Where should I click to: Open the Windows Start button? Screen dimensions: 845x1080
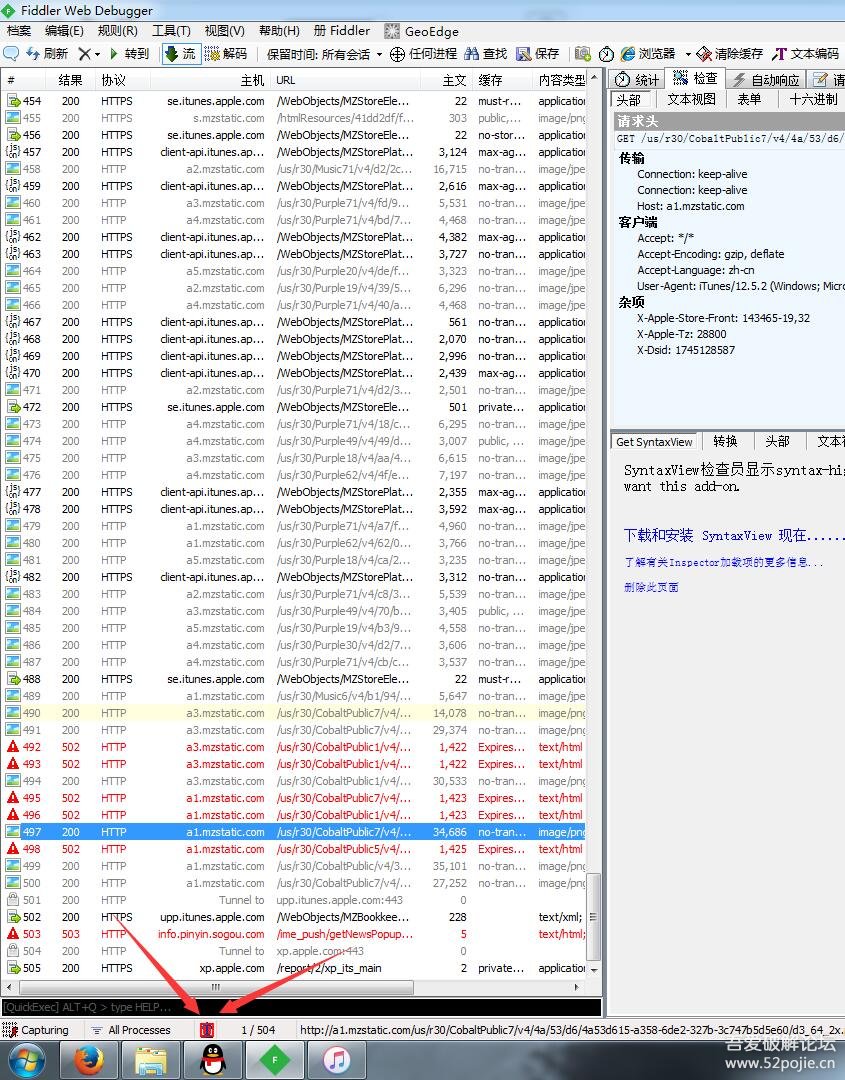click(26, 1059)
